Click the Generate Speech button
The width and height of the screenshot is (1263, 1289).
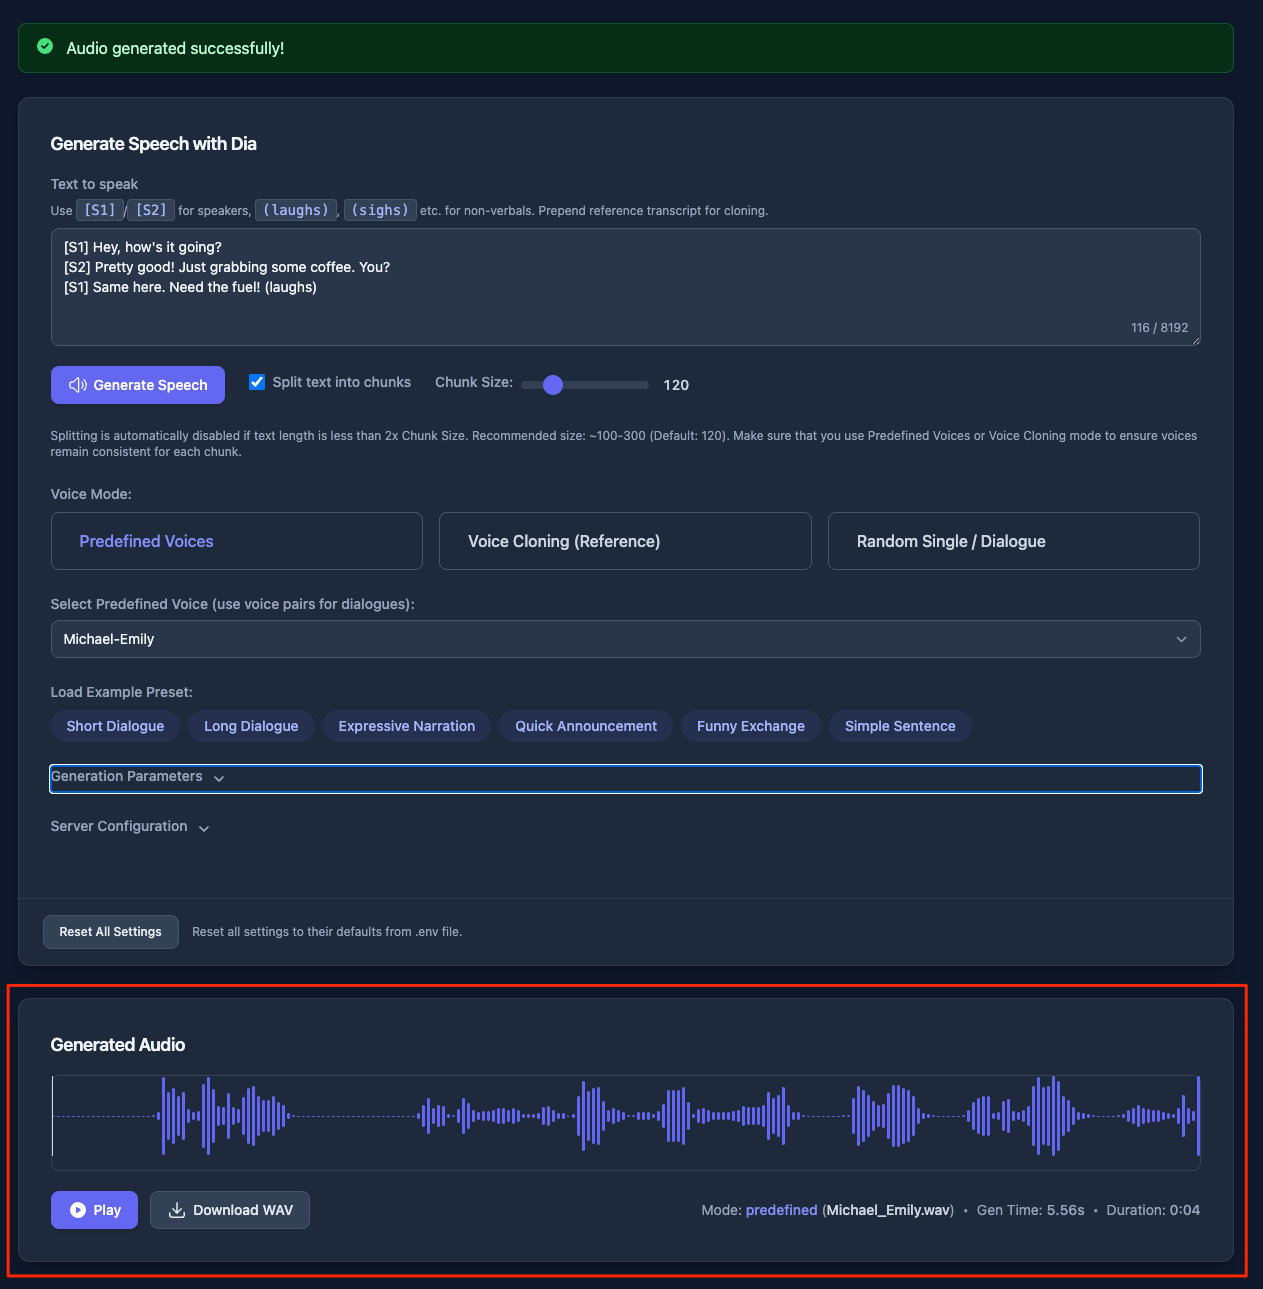138,385
